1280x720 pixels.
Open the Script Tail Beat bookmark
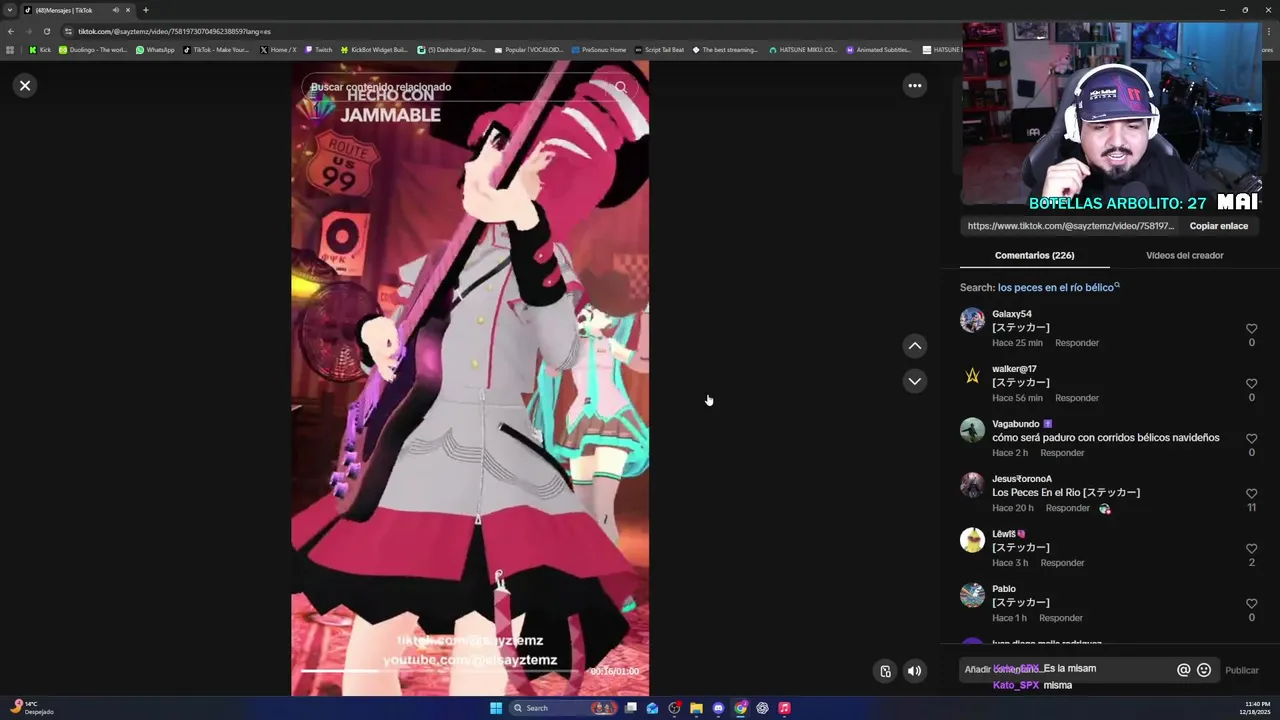659,49
